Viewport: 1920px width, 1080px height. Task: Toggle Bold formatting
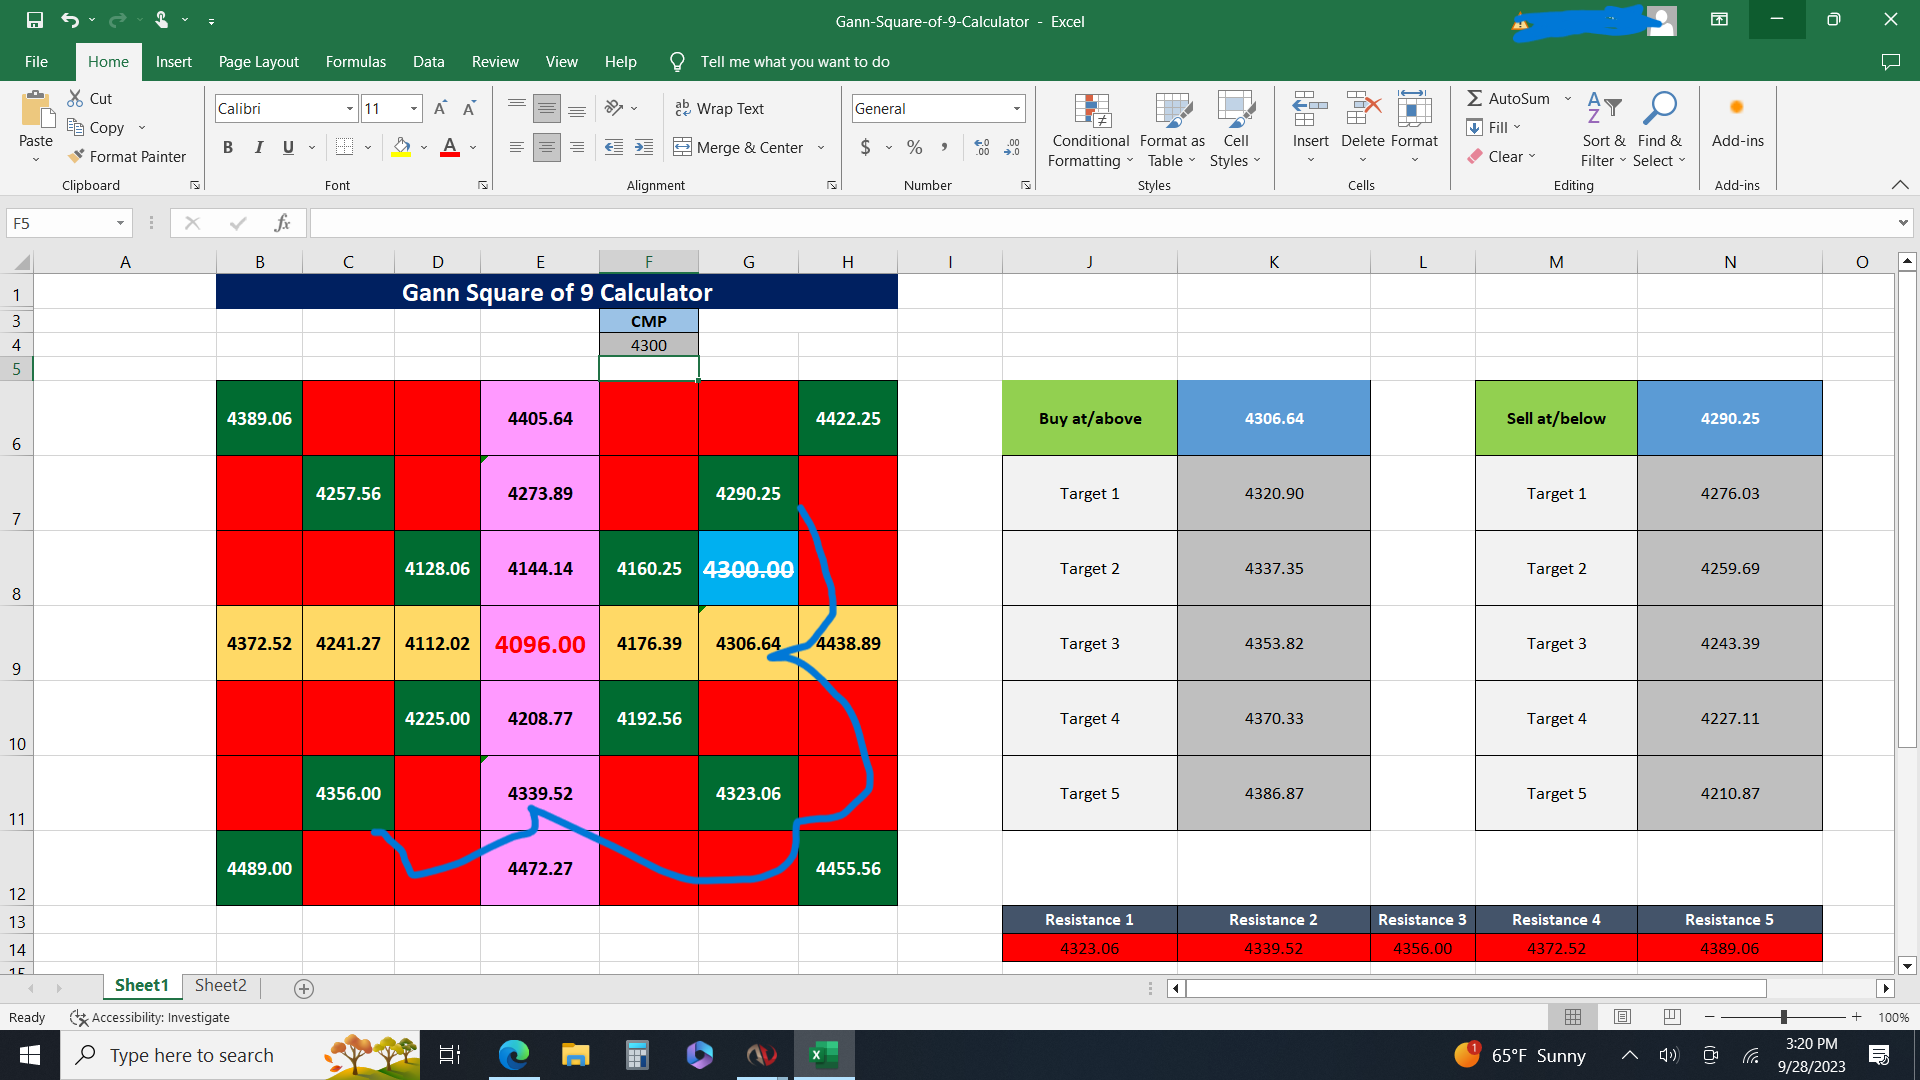click(x=228, y=147)
